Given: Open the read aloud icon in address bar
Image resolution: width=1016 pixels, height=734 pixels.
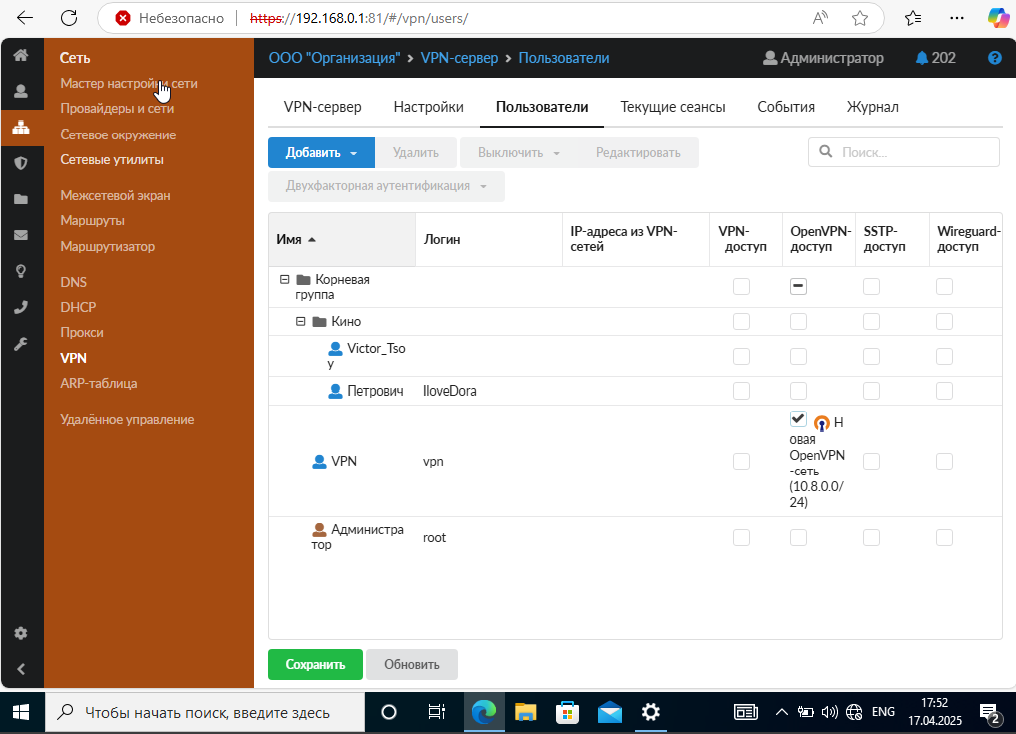Looking at the screenshot, I should pos(820,18).
